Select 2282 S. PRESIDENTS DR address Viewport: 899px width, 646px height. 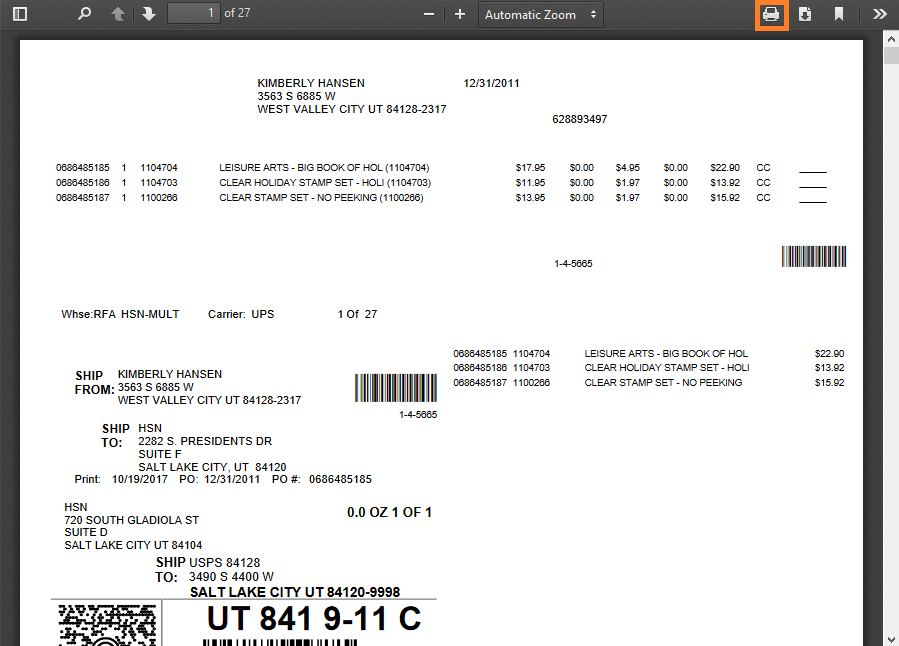point(205,441)
